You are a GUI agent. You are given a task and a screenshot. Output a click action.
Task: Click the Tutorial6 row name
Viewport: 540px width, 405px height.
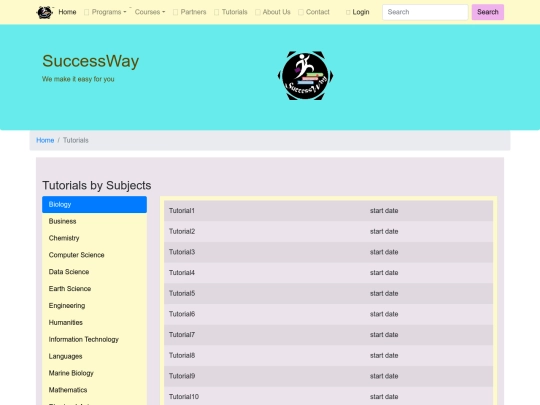tap(182, 314)
